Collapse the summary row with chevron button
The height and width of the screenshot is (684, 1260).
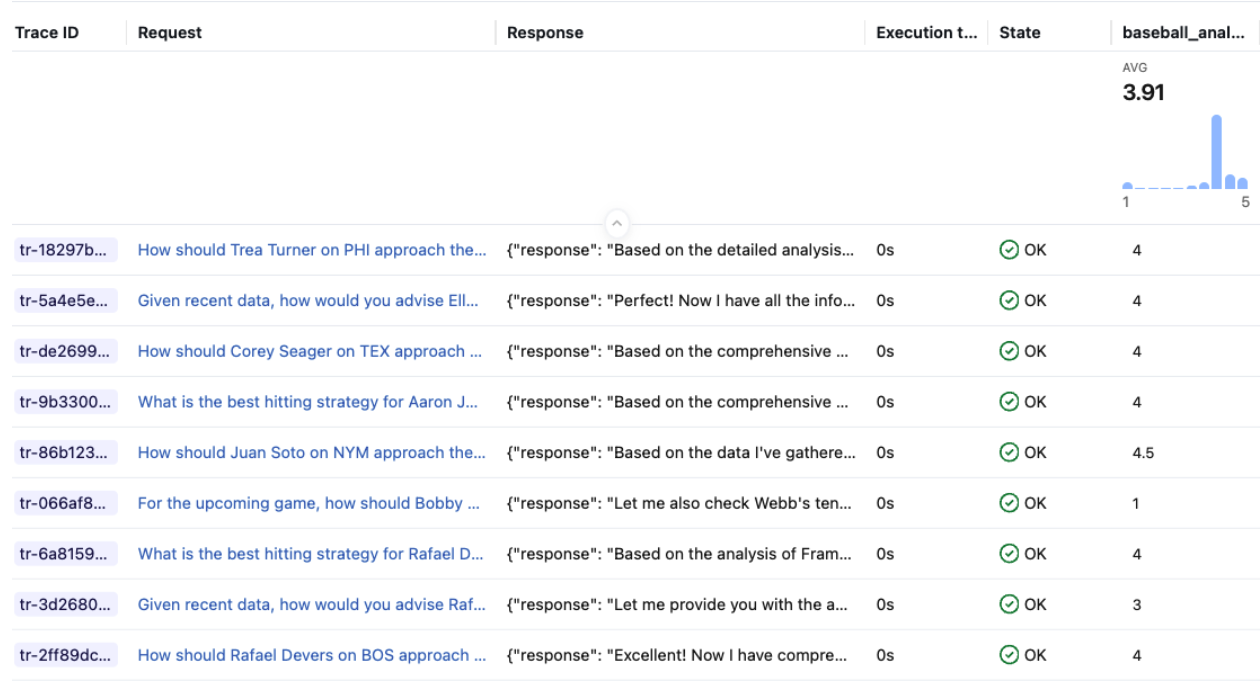point(617,223)
